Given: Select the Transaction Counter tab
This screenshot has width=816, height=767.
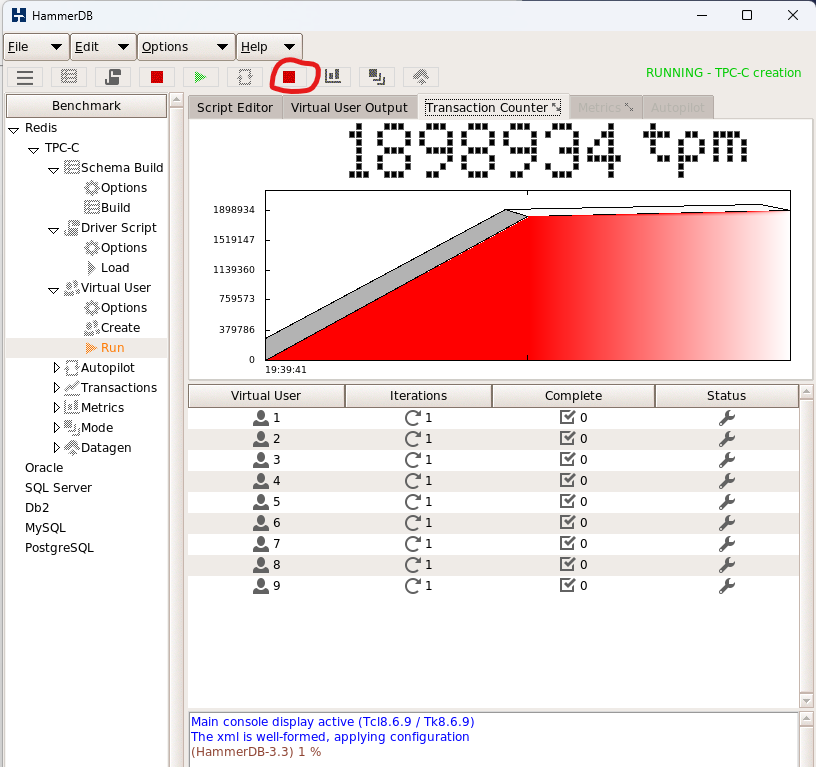Looking at the screenshot, I should point(487,108).
